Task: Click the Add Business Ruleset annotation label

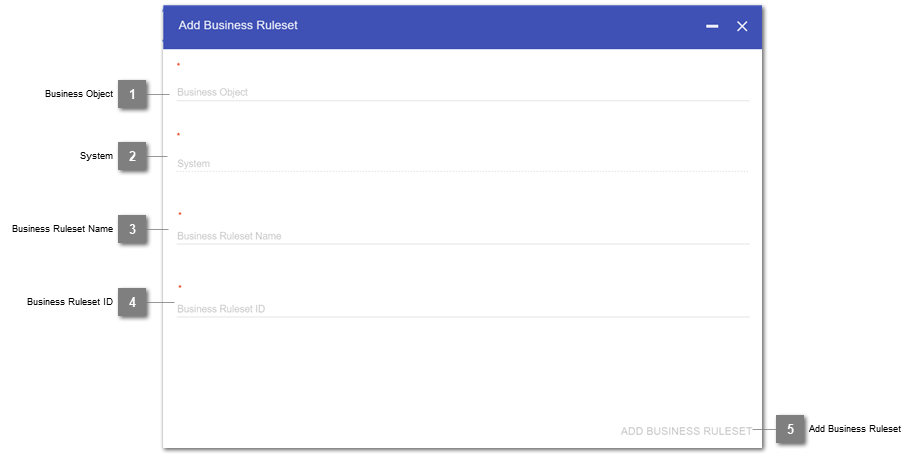Action: 855,429
